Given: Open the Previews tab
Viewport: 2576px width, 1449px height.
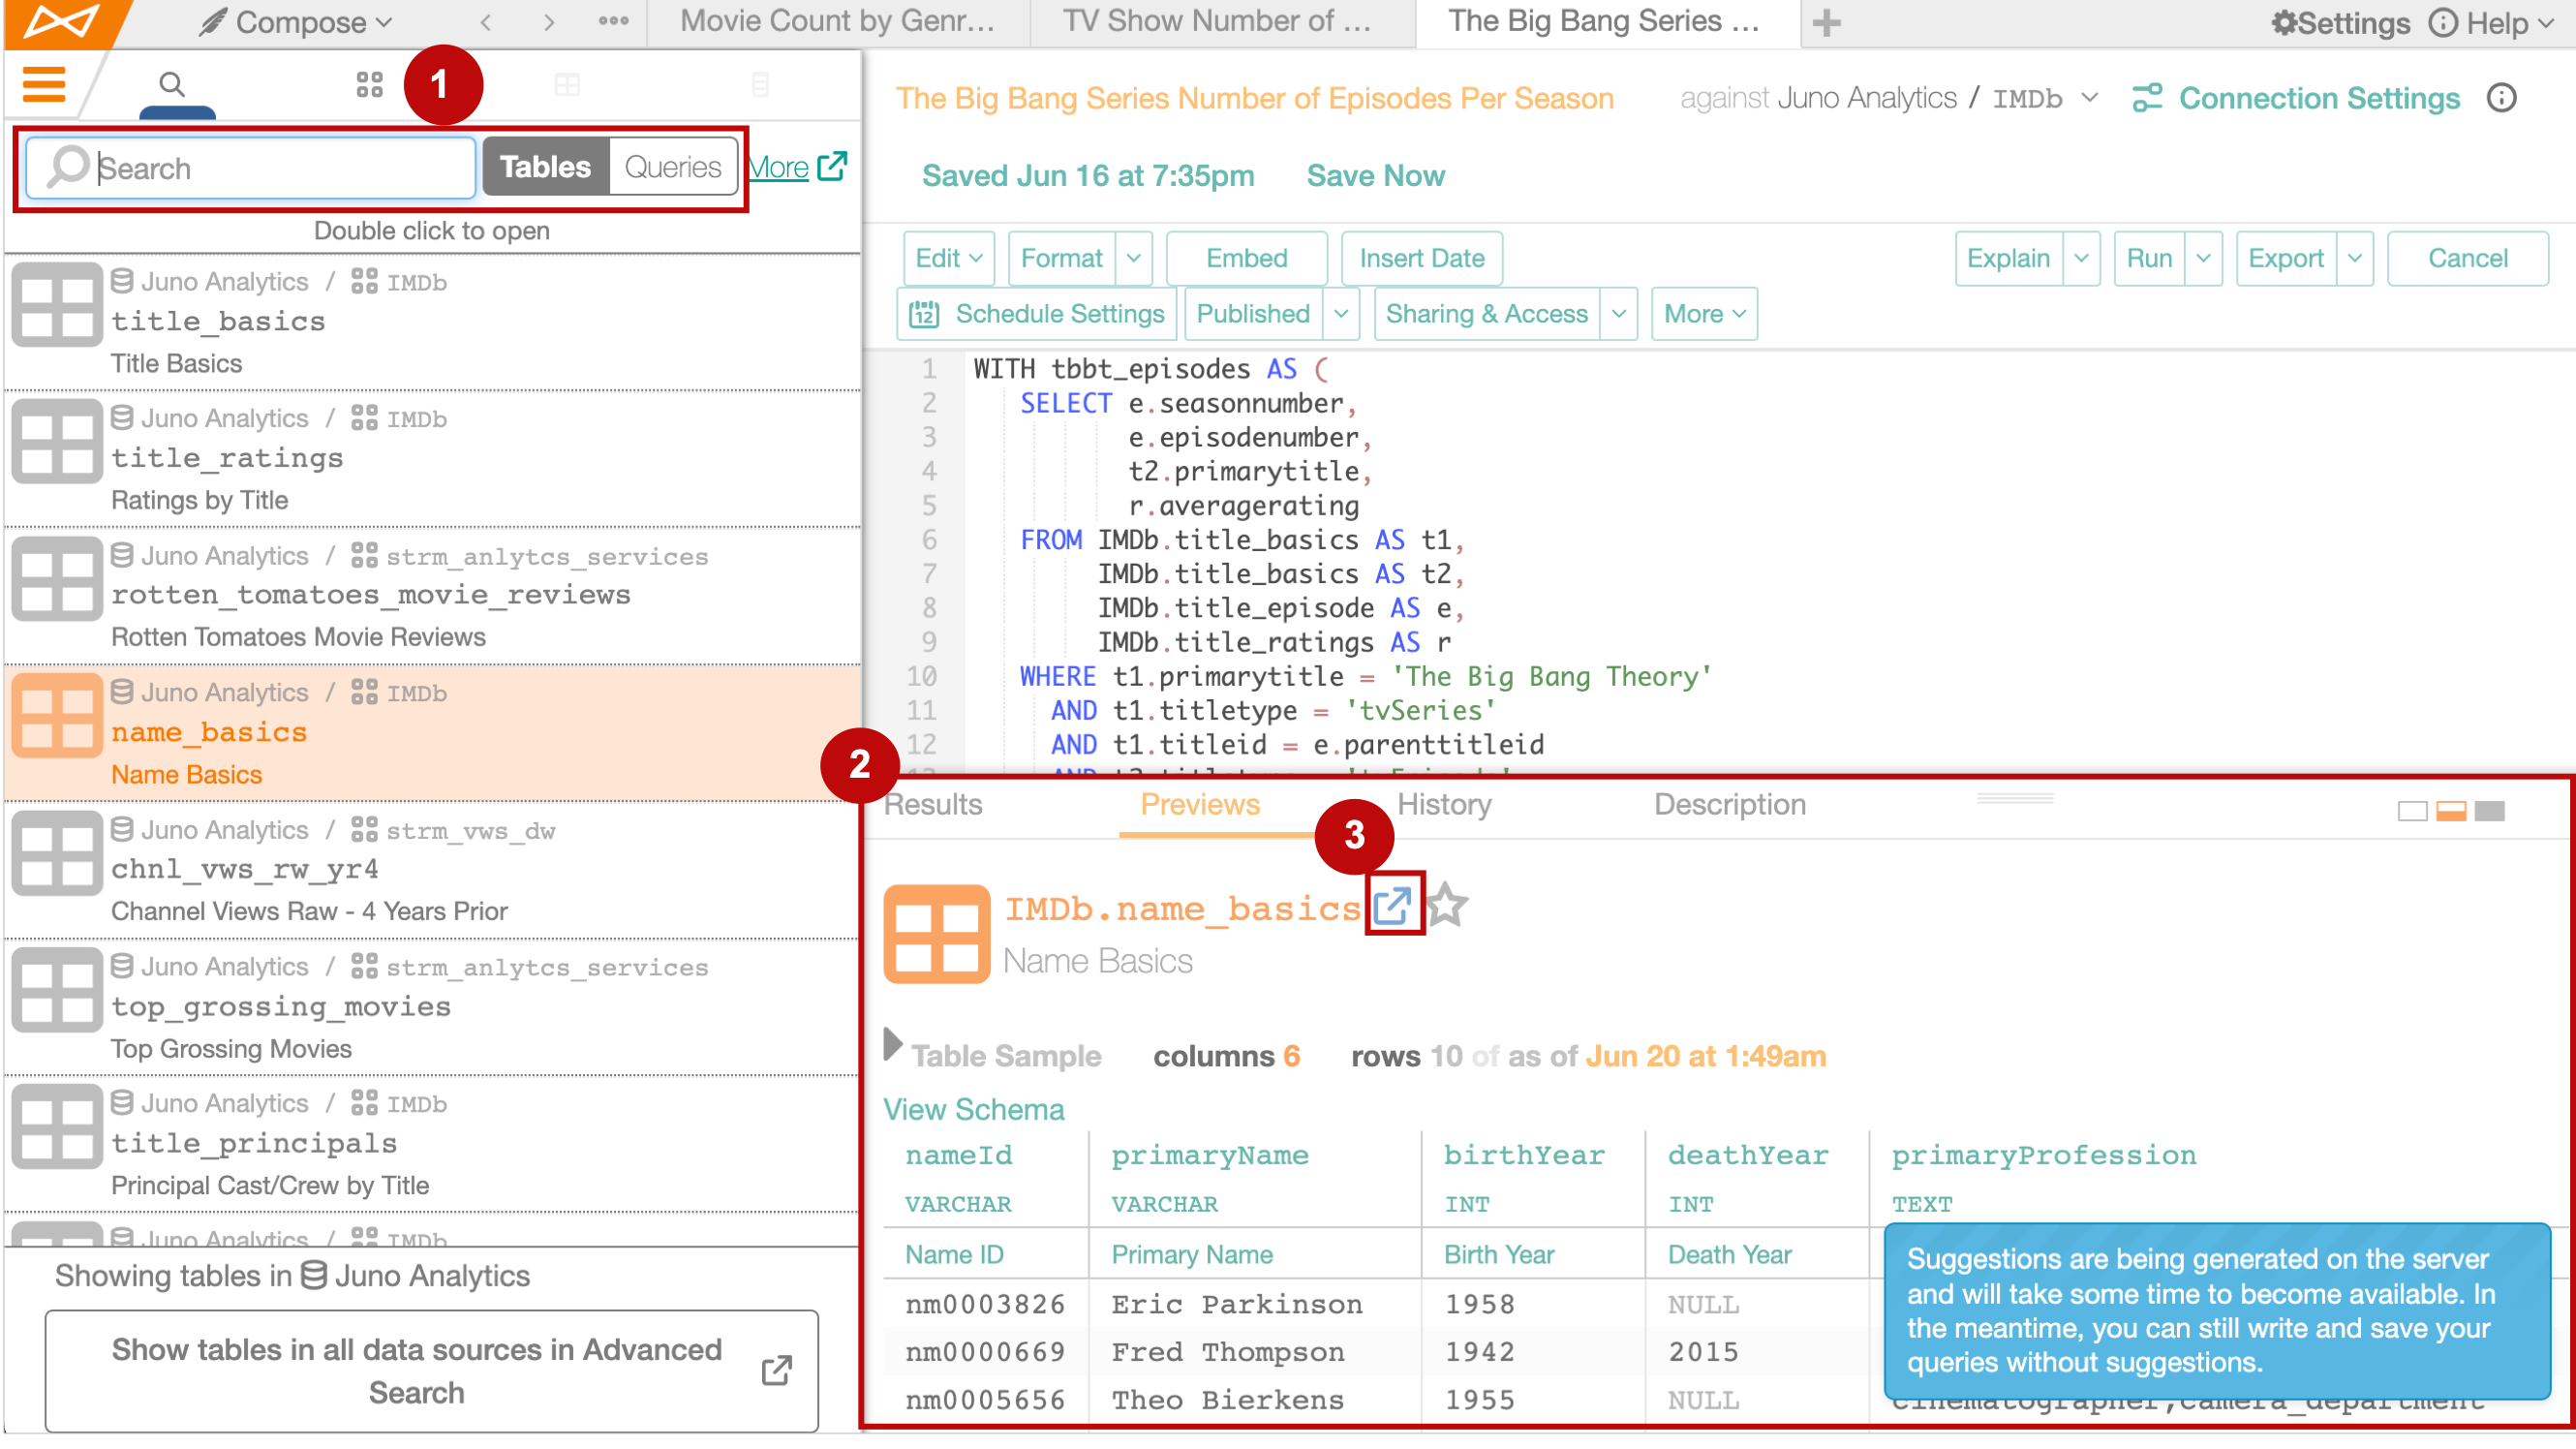Looking at the screenshot, I should pos(1200,805).
